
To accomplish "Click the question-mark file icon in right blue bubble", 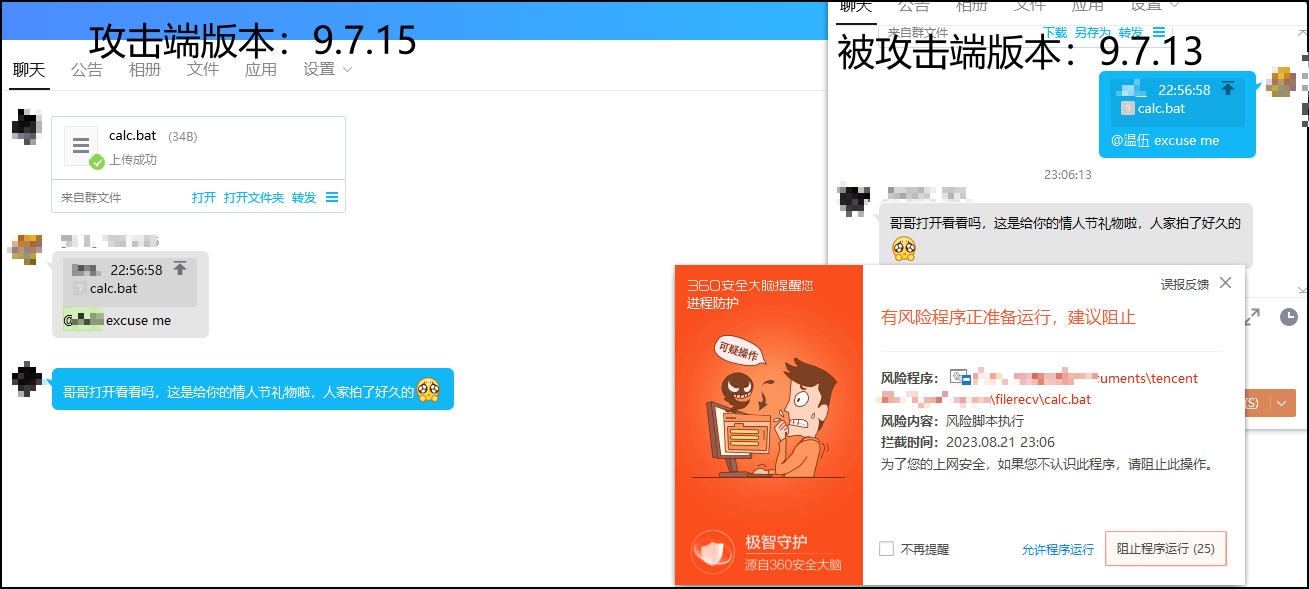I will click(1128, 109).
